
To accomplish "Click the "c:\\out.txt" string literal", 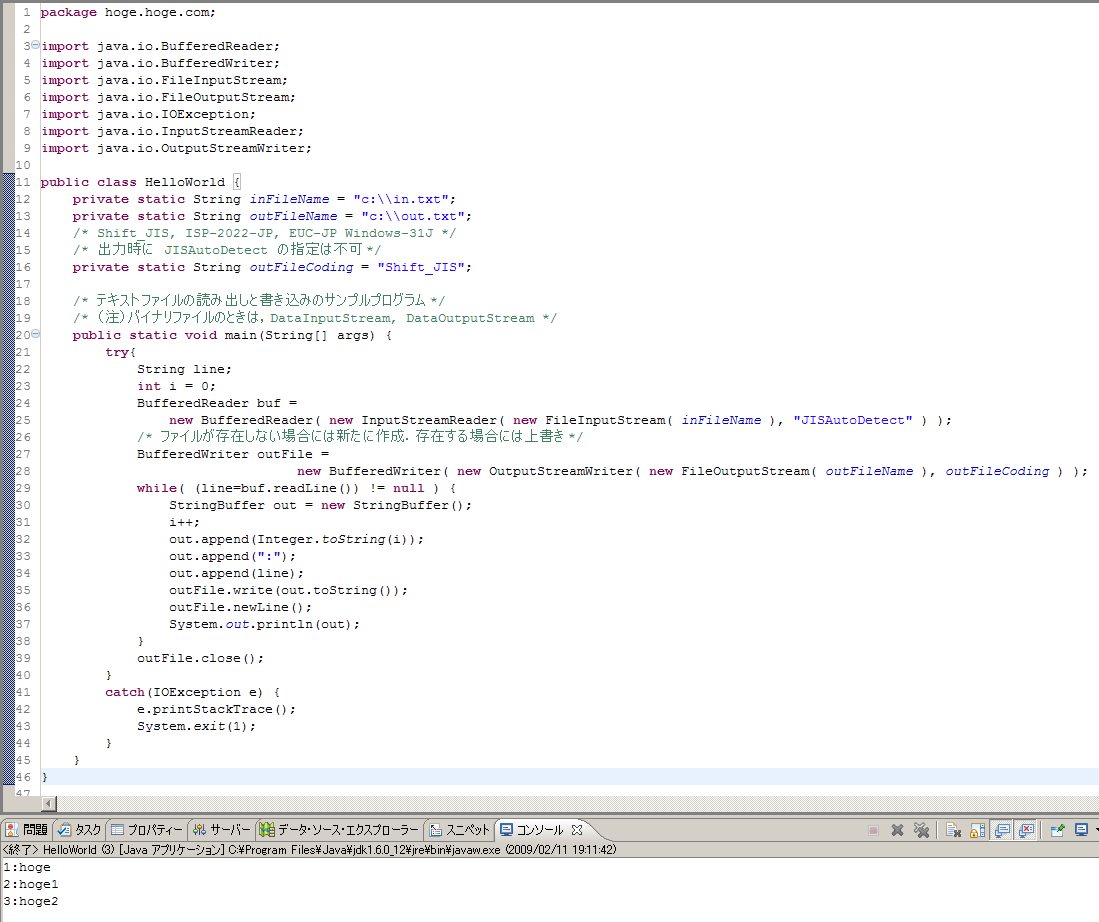I will tap(413, 216).
